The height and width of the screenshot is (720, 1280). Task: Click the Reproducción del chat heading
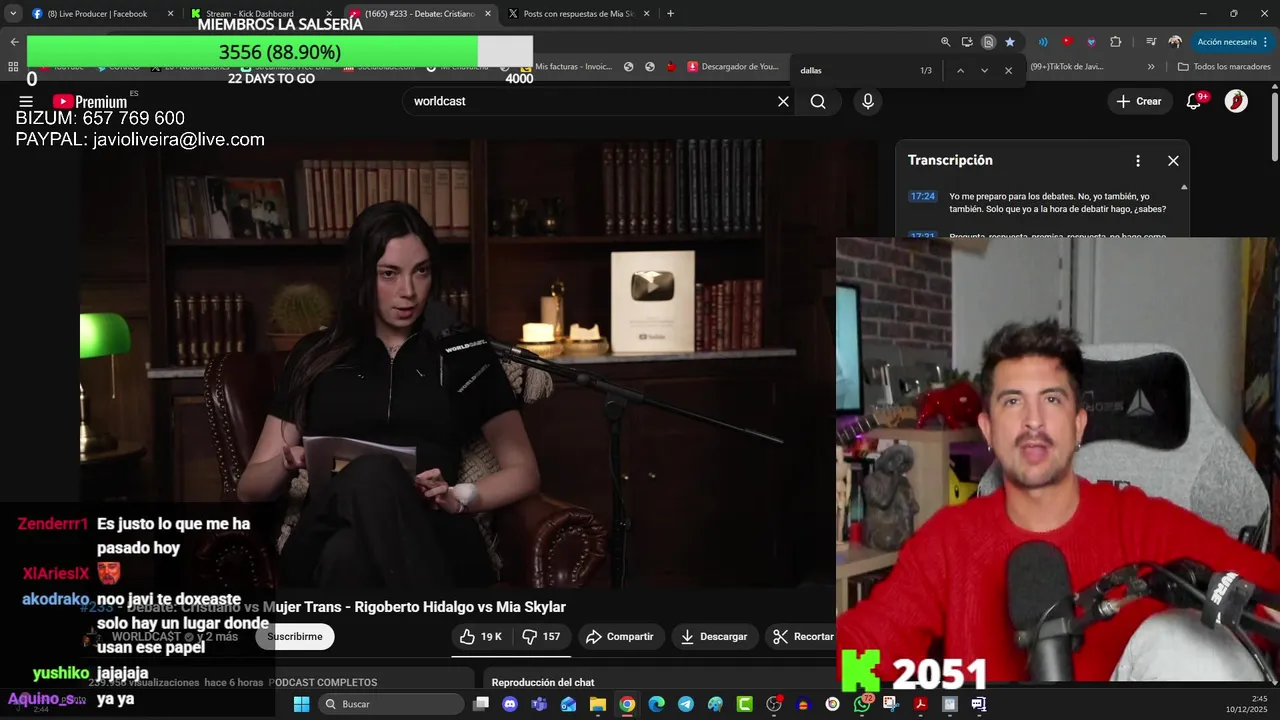(543, 682)
